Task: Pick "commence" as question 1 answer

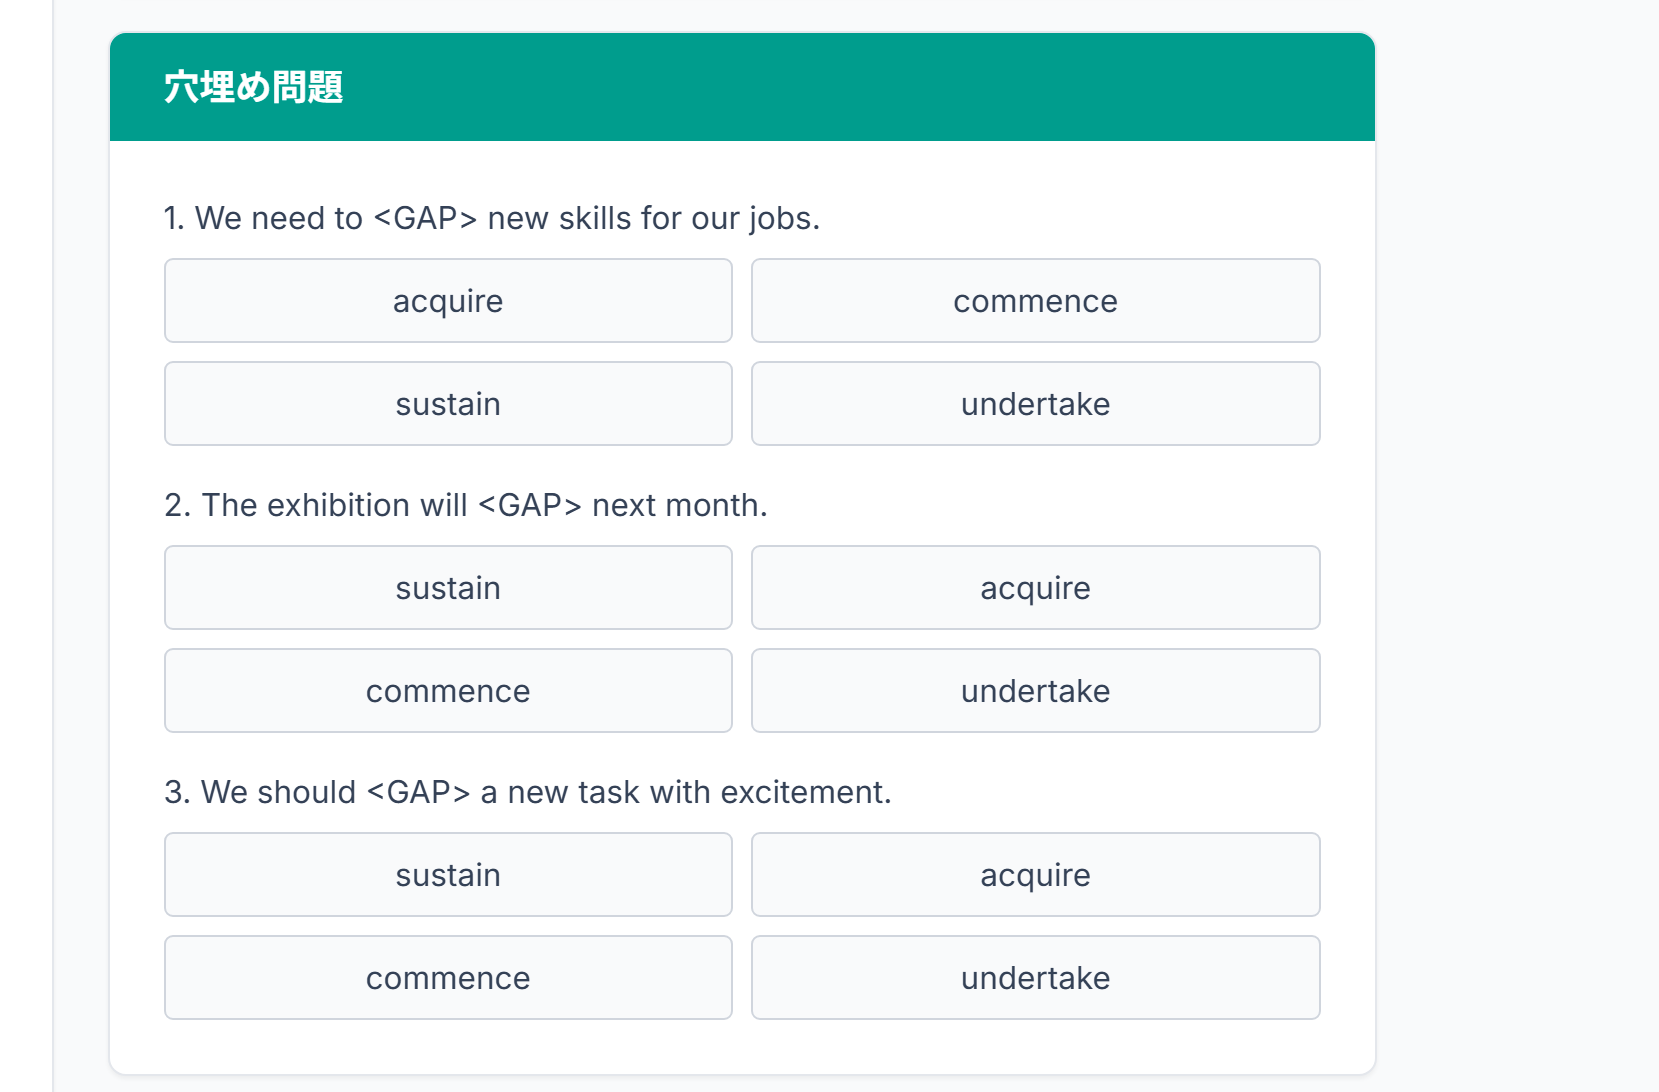Action: 1035,301
